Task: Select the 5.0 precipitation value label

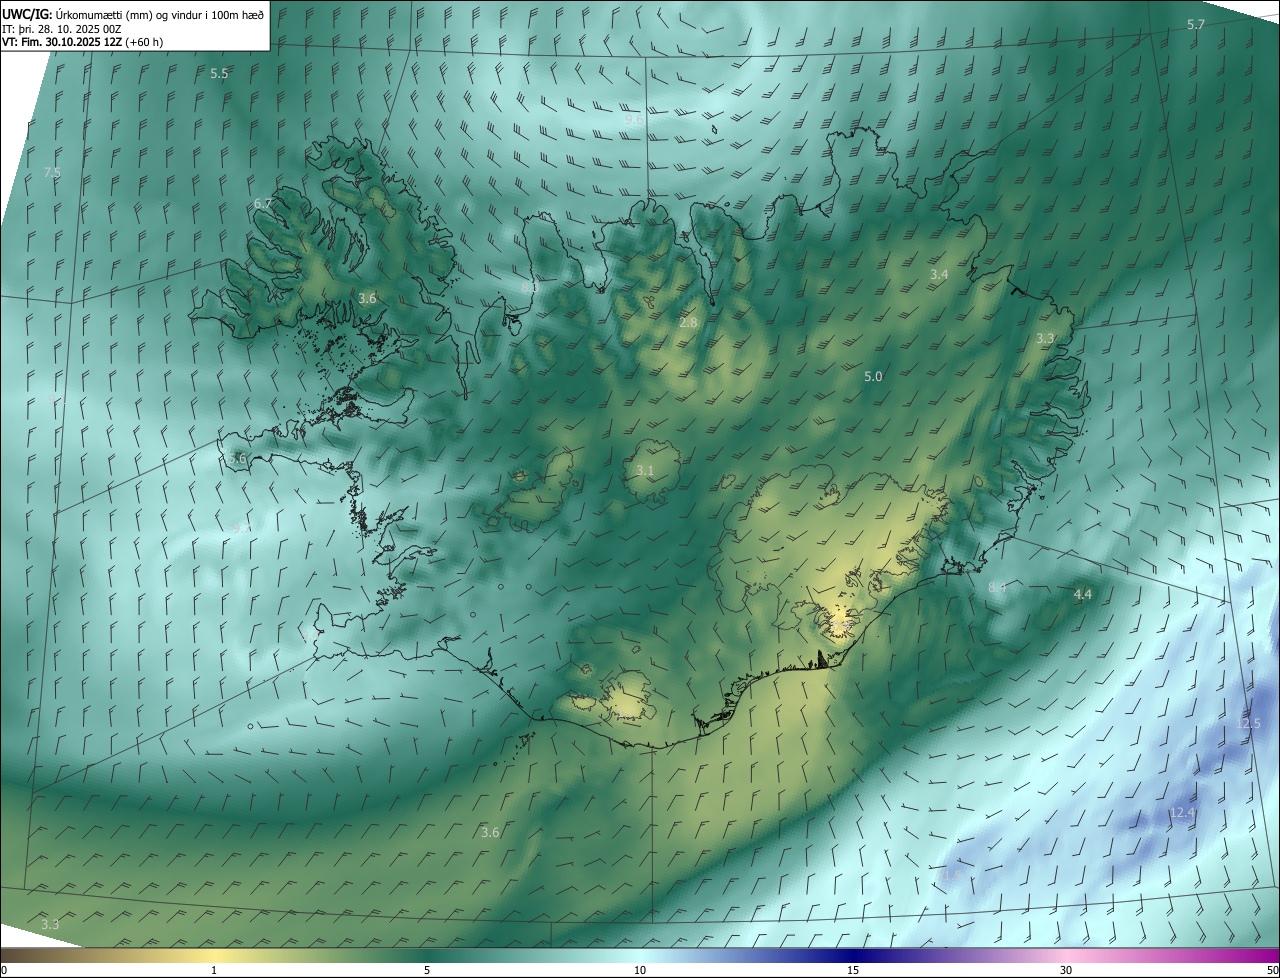Action: click(x=873, y=377)
